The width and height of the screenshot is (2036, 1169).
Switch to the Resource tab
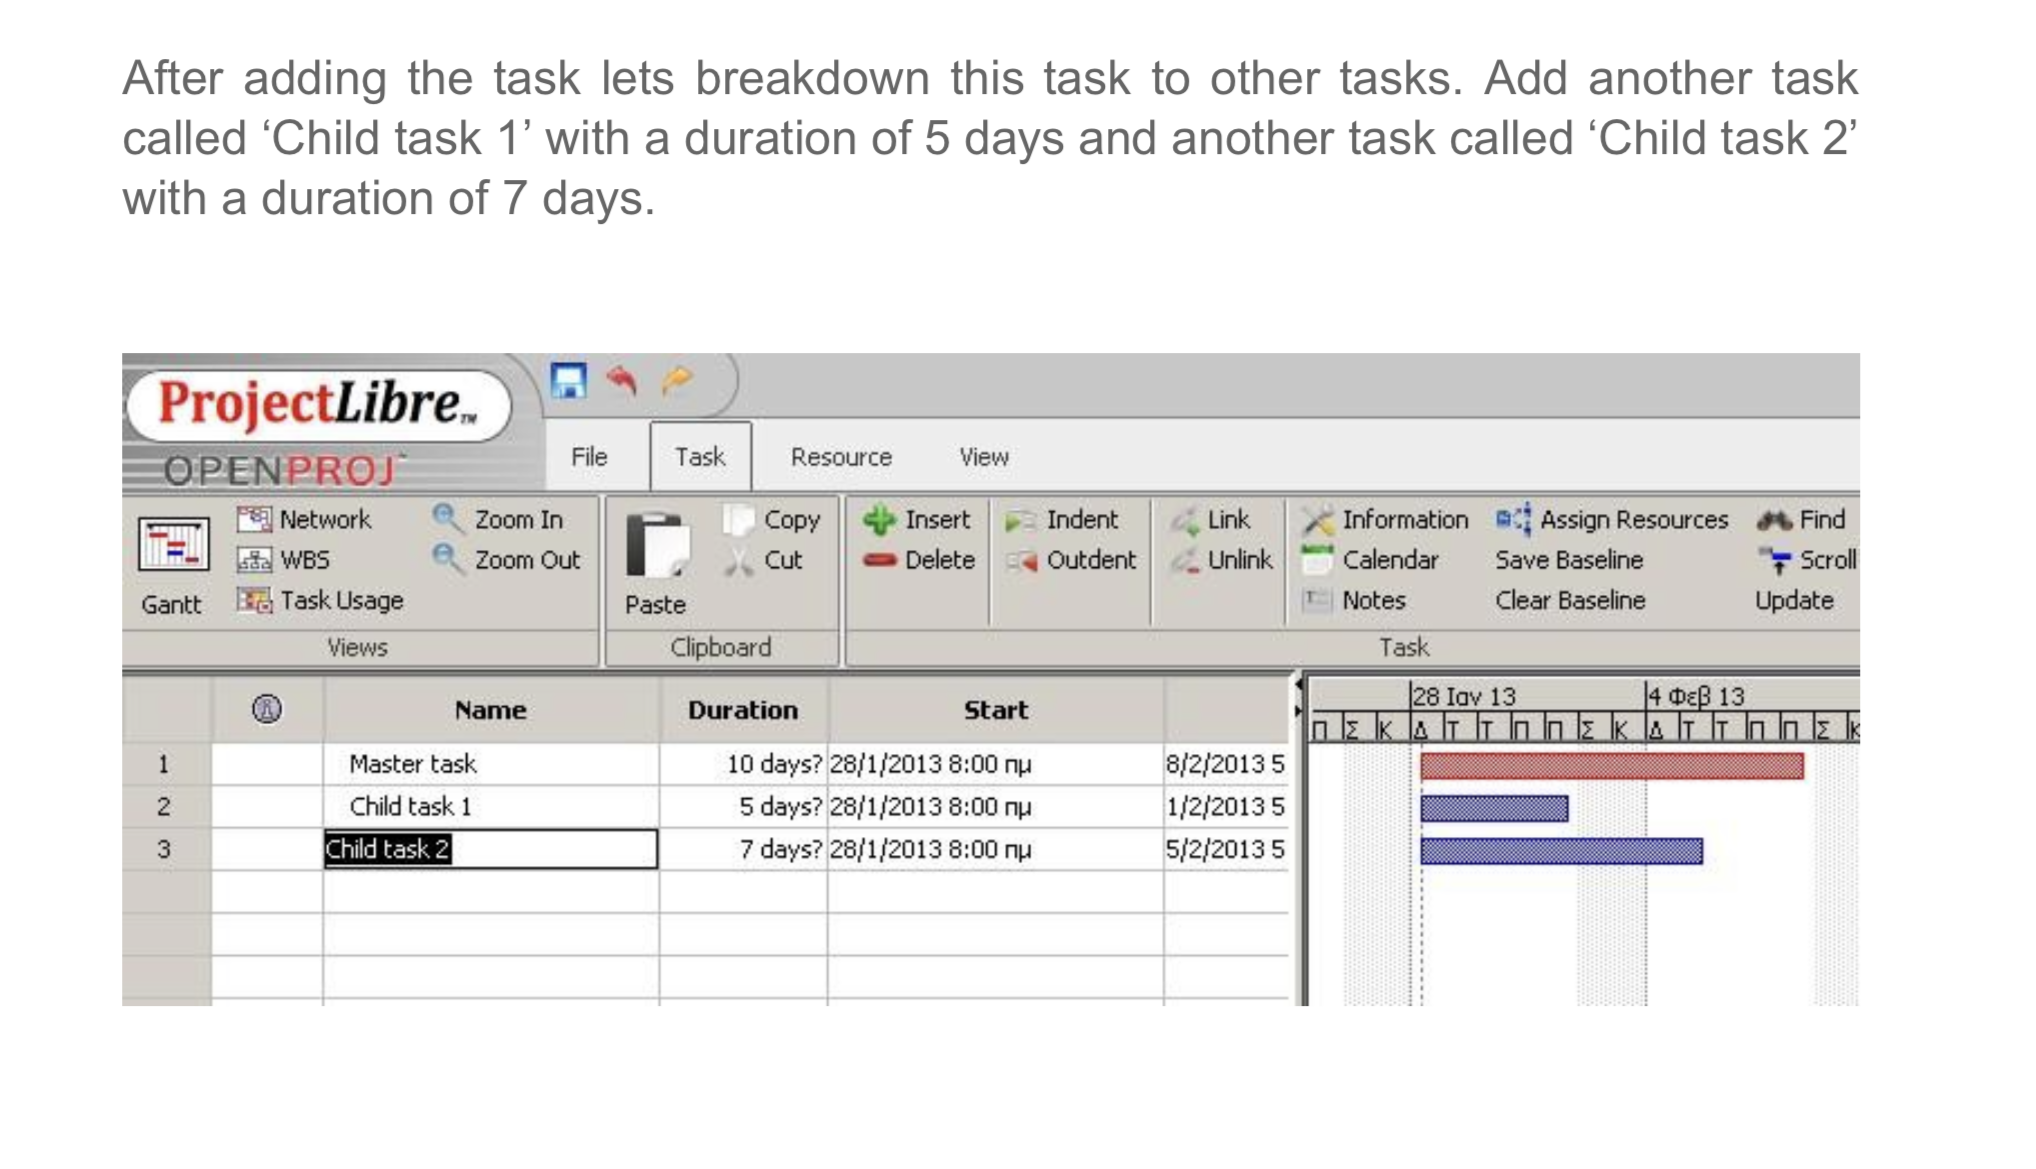point(840,456)
